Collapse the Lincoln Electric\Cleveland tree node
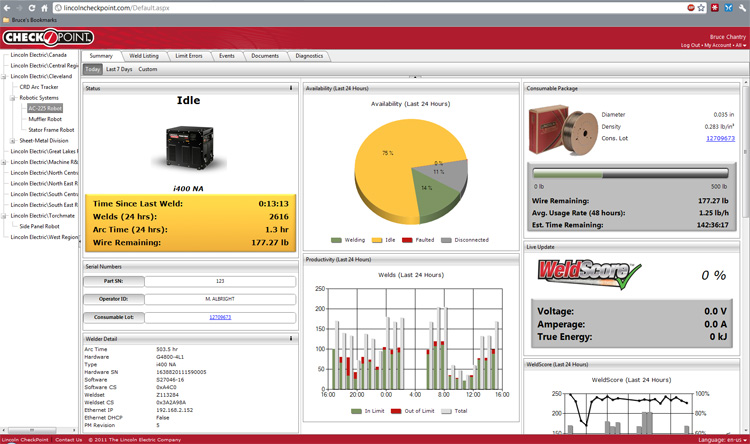 click(4, 76)
